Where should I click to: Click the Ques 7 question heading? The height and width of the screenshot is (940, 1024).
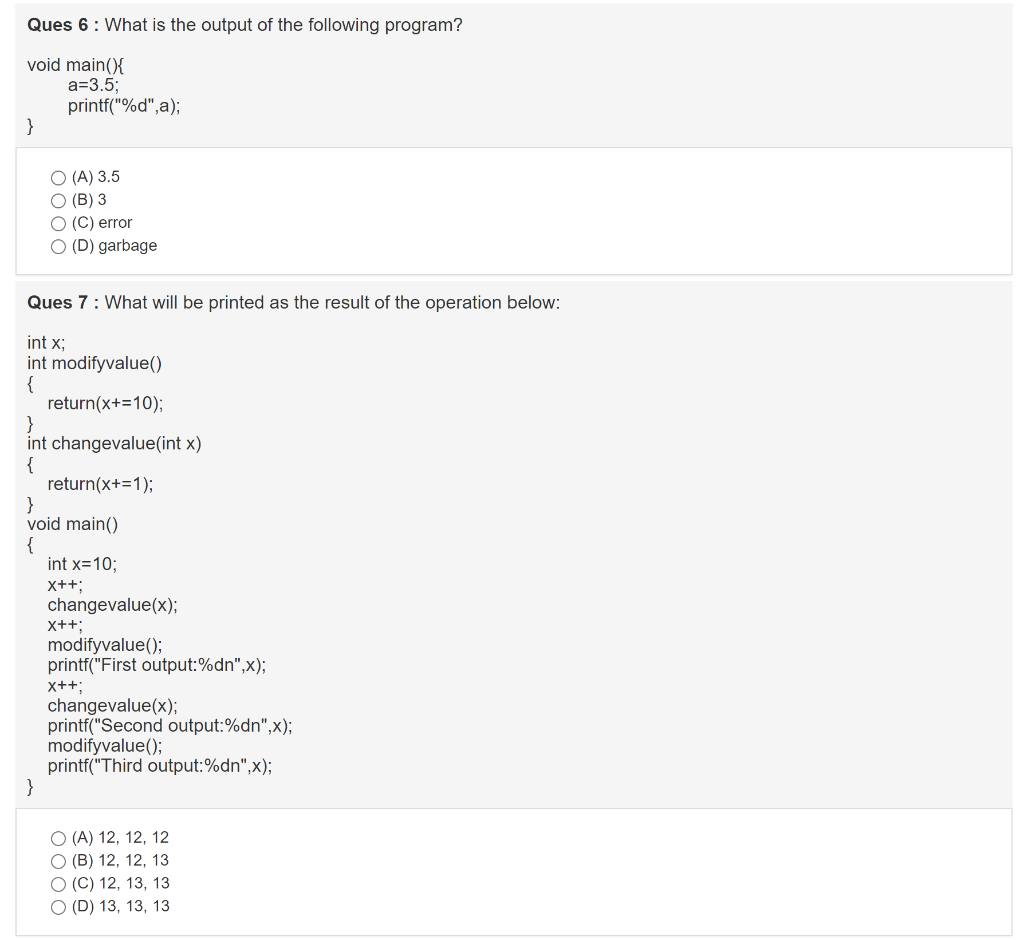(x=294, y=302)
